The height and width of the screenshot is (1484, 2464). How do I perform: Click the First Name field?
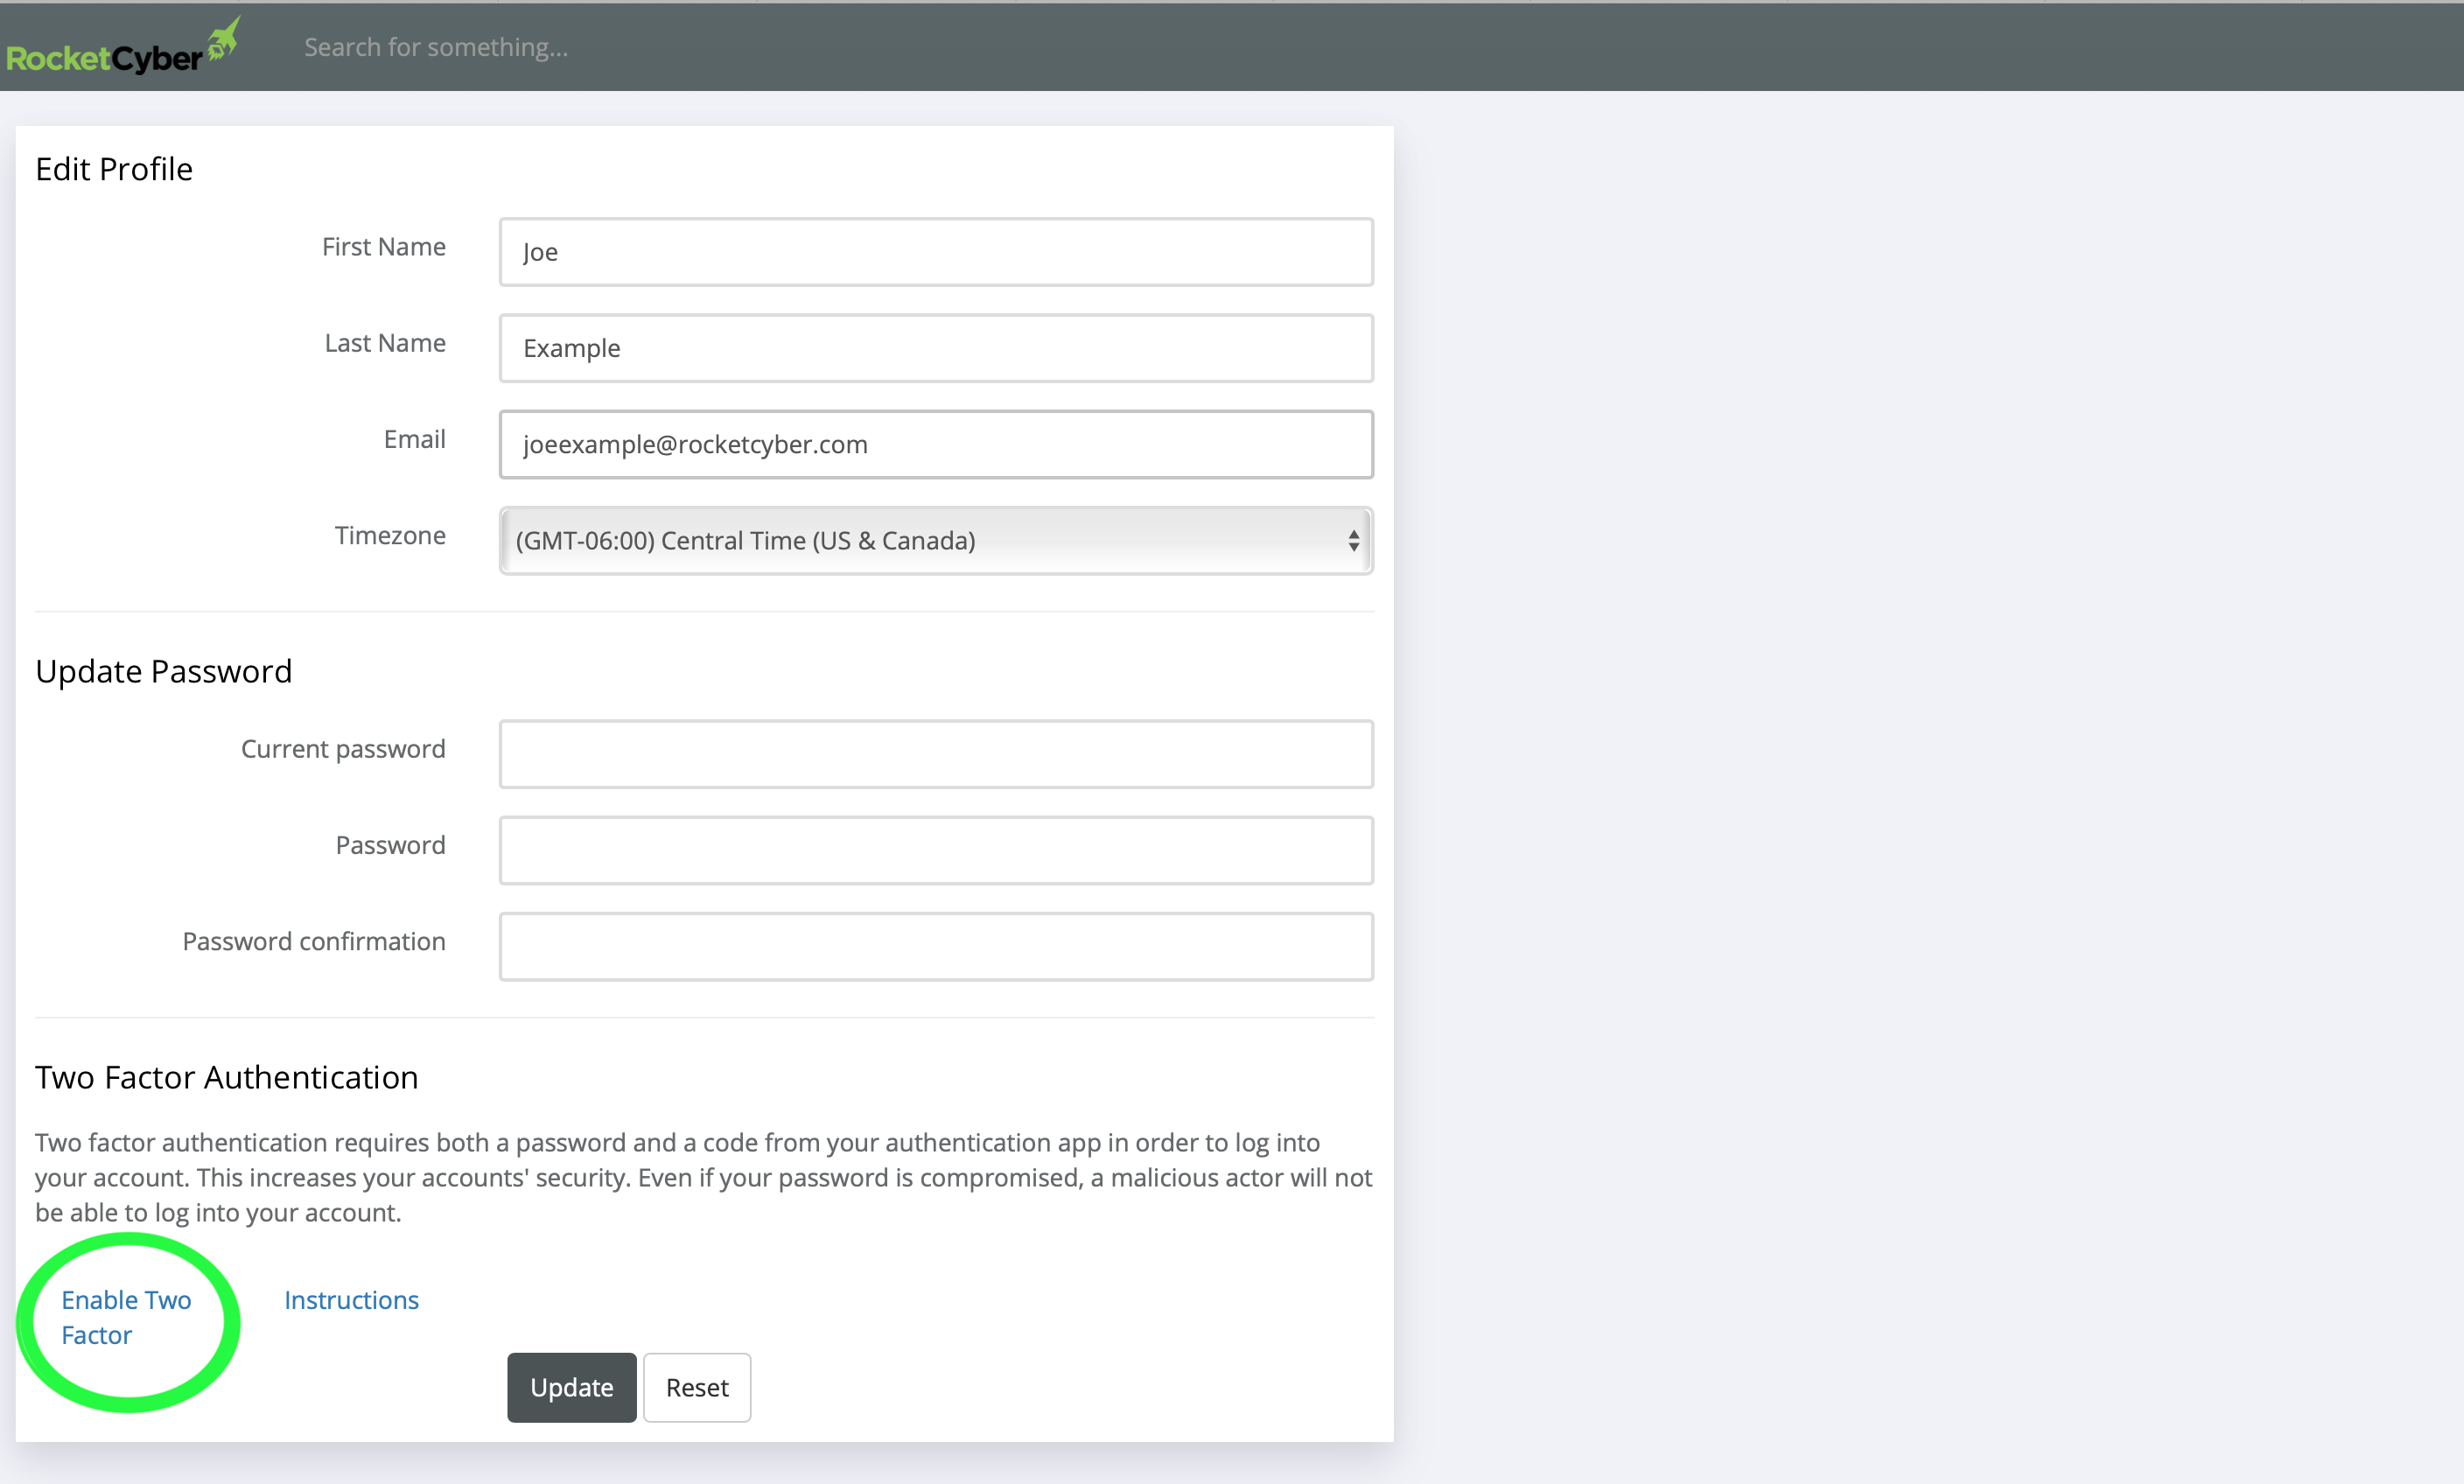935,252
